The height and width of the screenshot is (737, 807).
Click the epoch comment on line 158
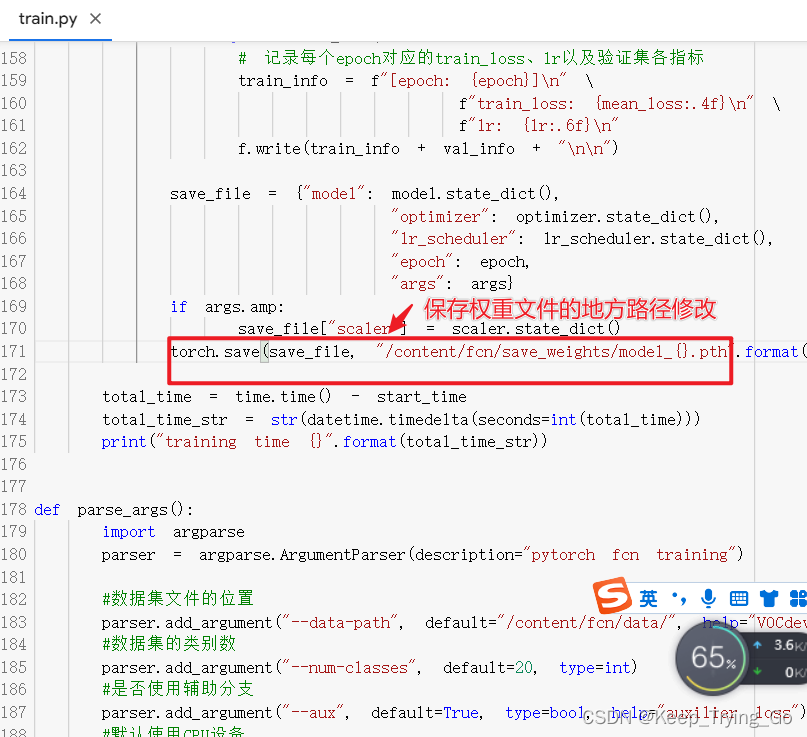[471, 58]
